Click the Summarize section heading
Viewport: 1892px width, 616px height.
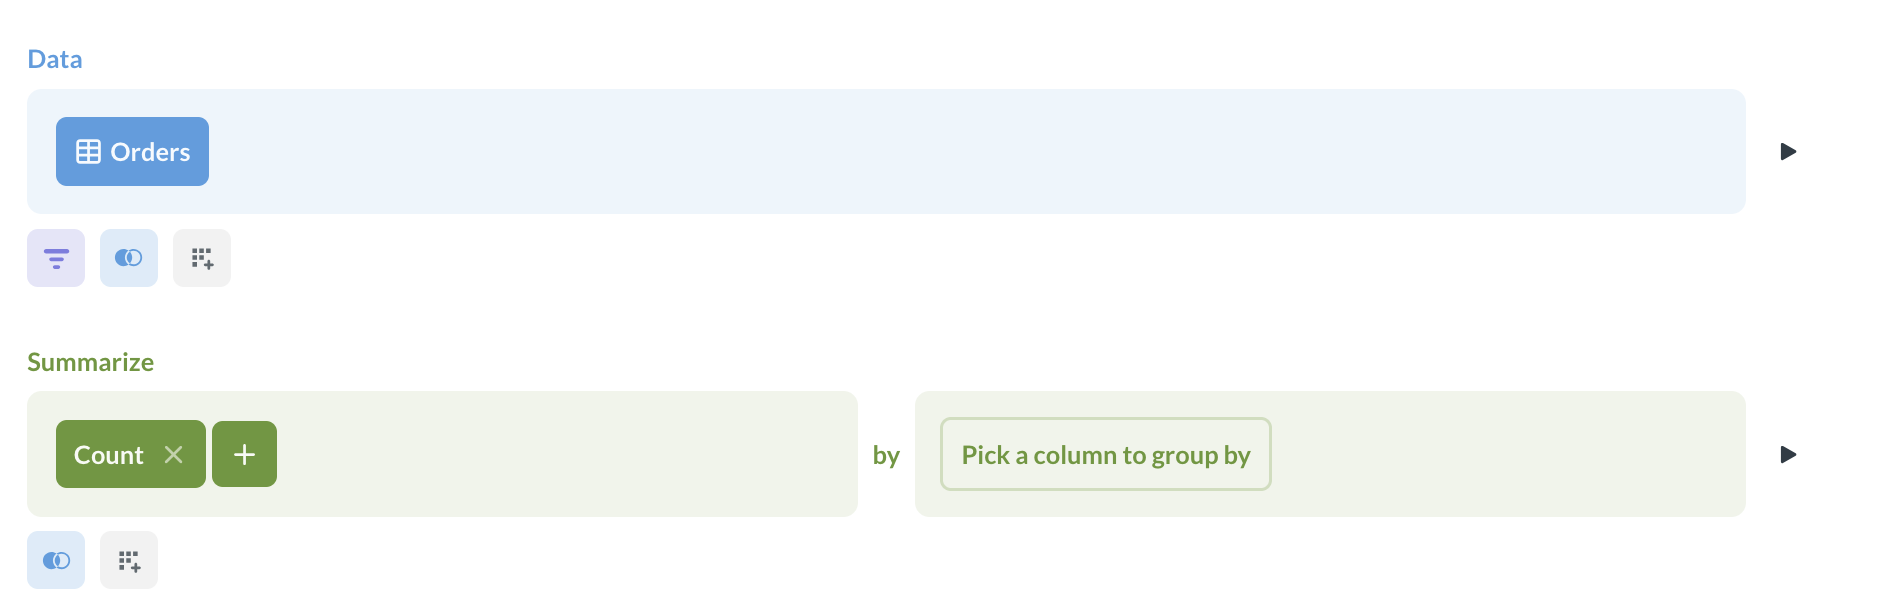click(90, 362)
